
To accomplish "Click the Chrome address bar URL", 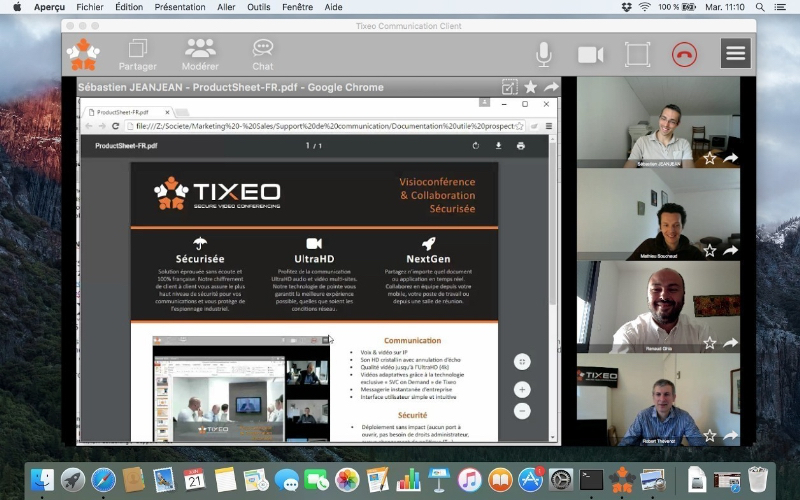I will [x=325, y=126].
